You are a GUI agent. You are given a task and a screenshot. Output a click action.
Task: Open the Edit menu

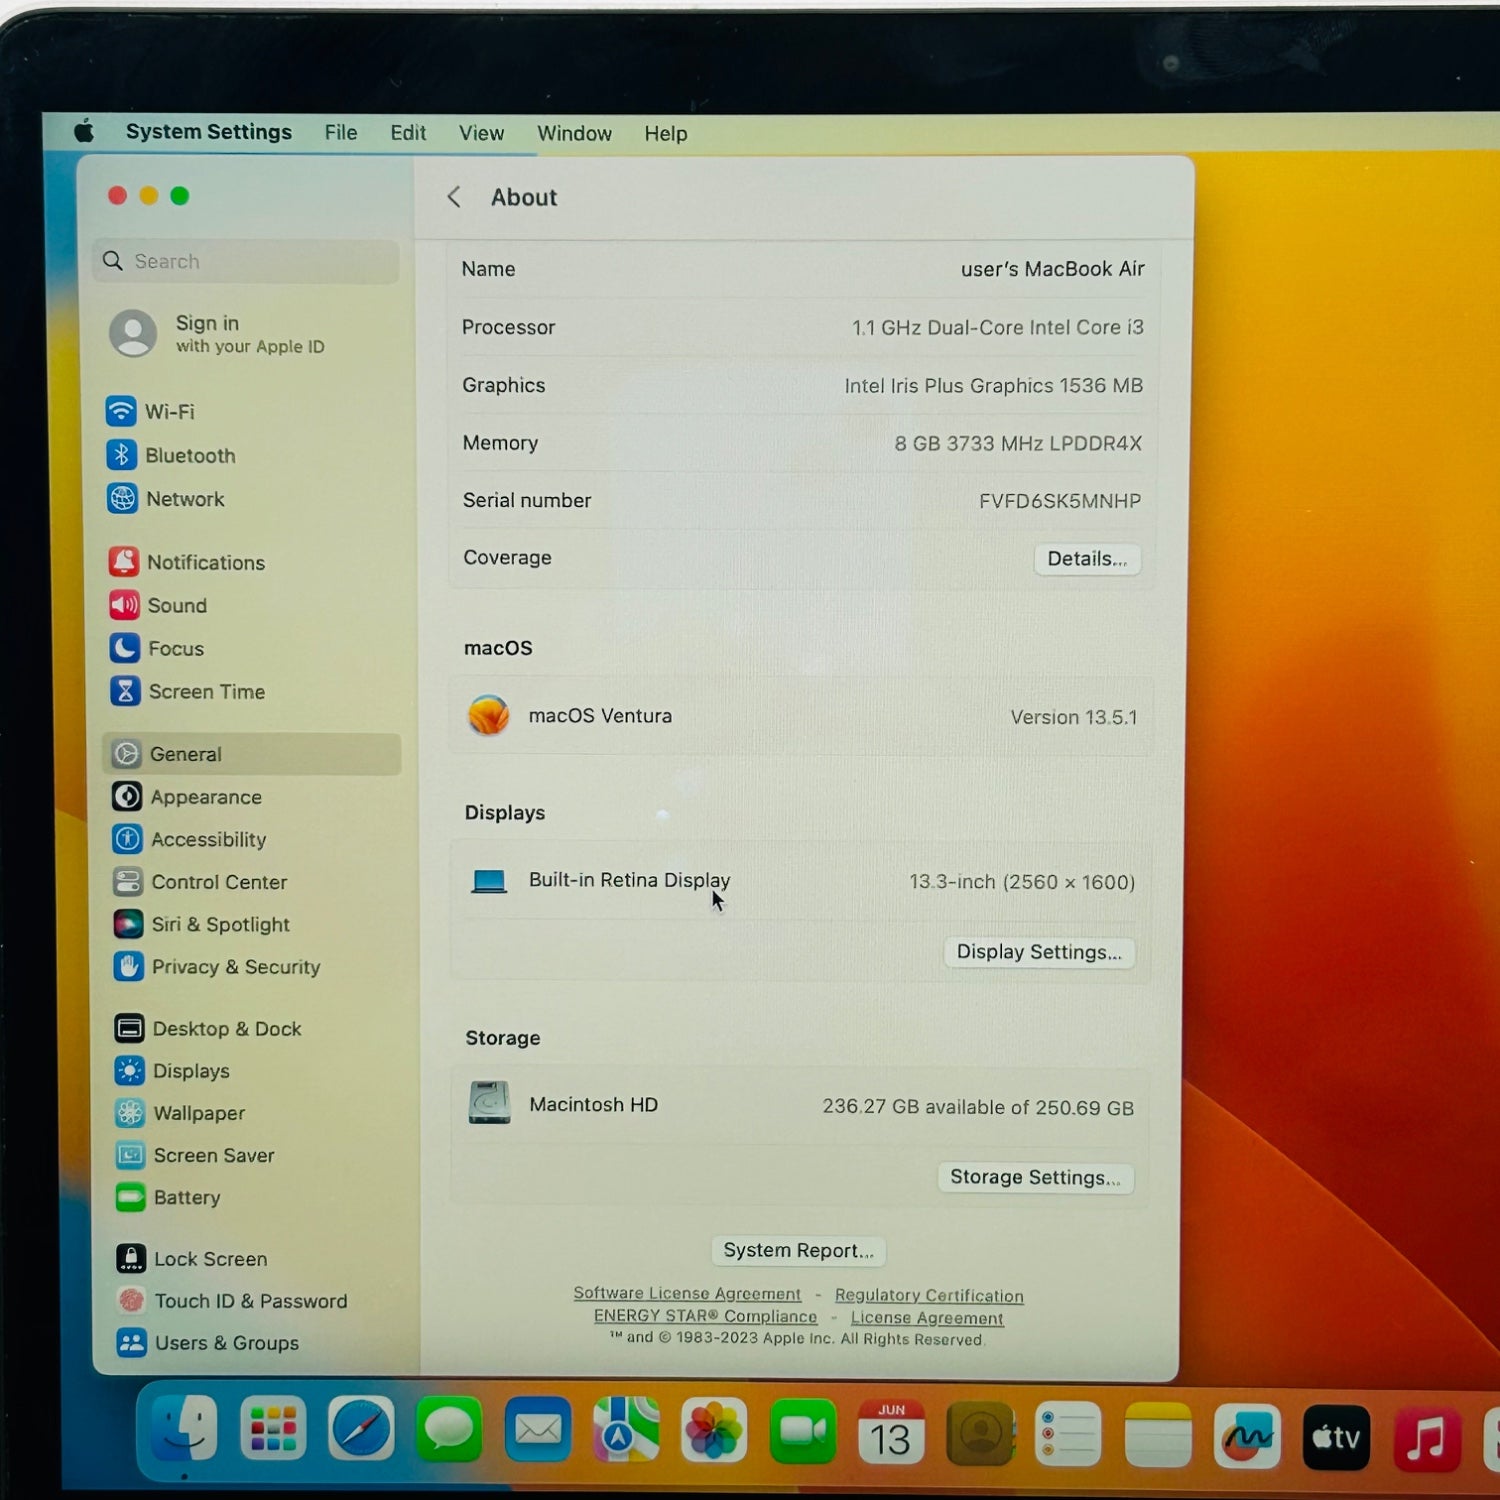[x=408, y=133]
